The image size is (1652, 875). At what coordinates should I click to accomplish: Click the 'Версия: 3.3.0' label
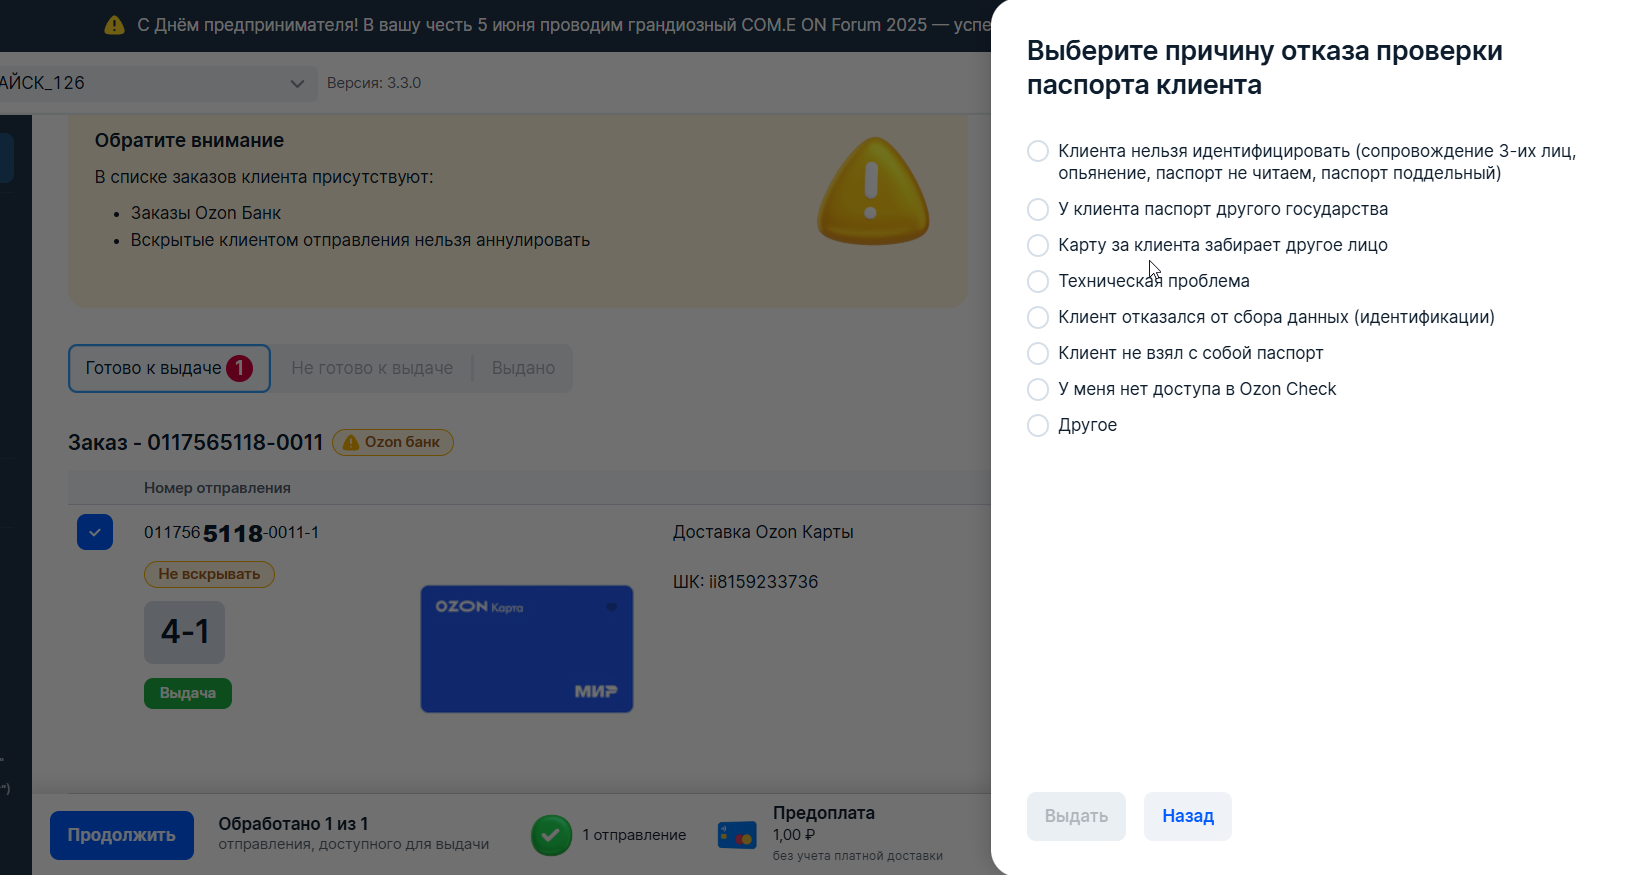374,83
